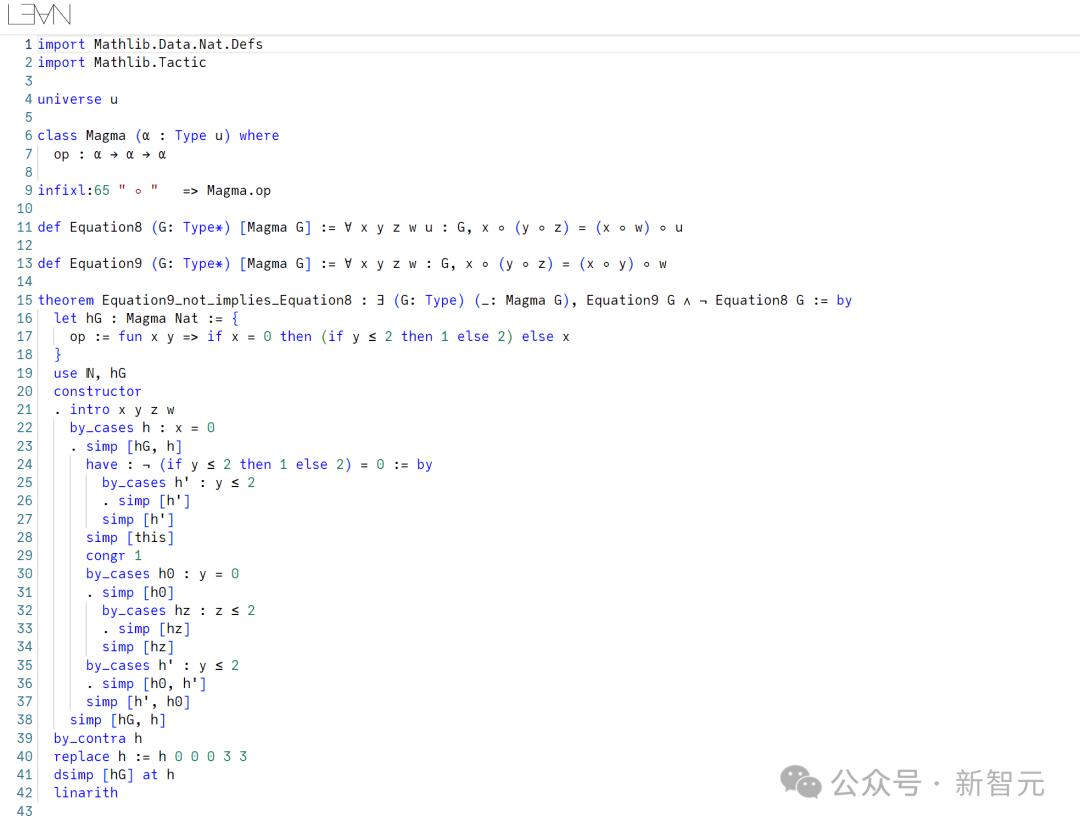Select line number 1 in the gutter
This screenshot has height=827, width=1080.
(x=28, y=44)
